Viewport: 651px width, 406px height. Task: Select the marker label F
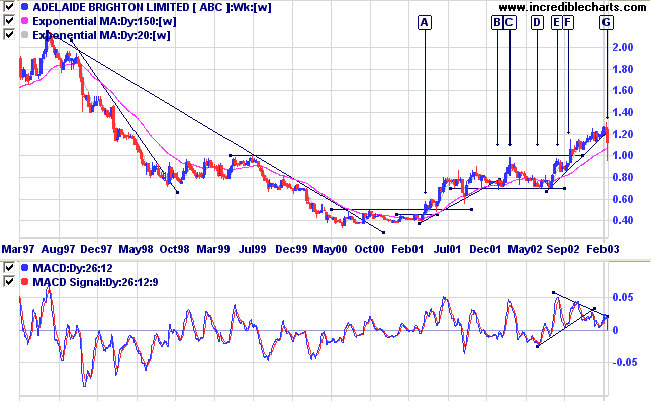pyautogui.click(x=568, y=22)
